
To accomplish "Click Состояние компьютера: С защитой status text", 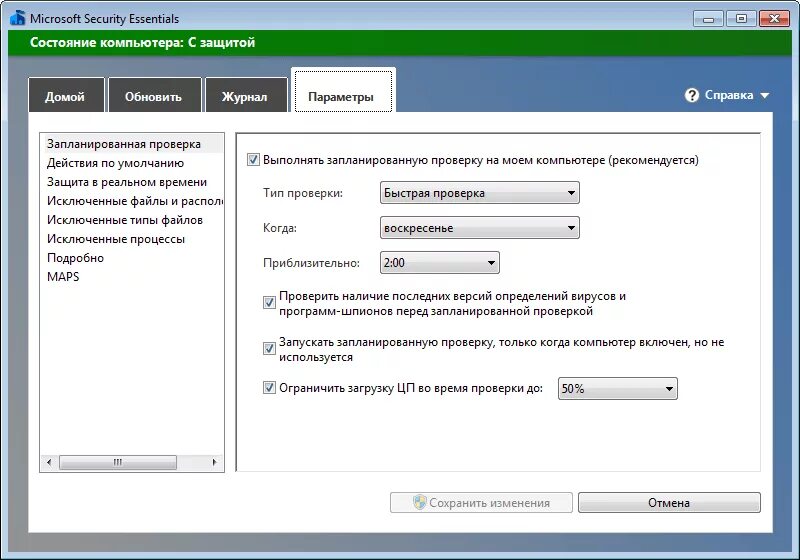I will tap(142, 42).
